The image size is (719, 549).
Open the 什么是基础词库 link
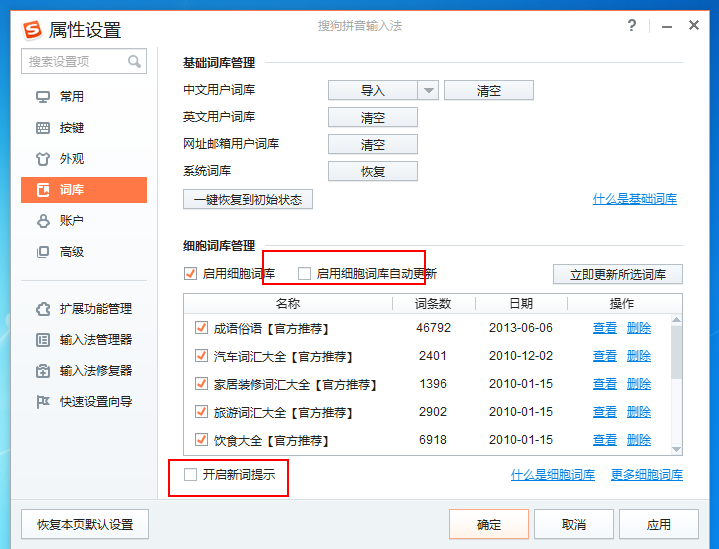click(634, 199)
